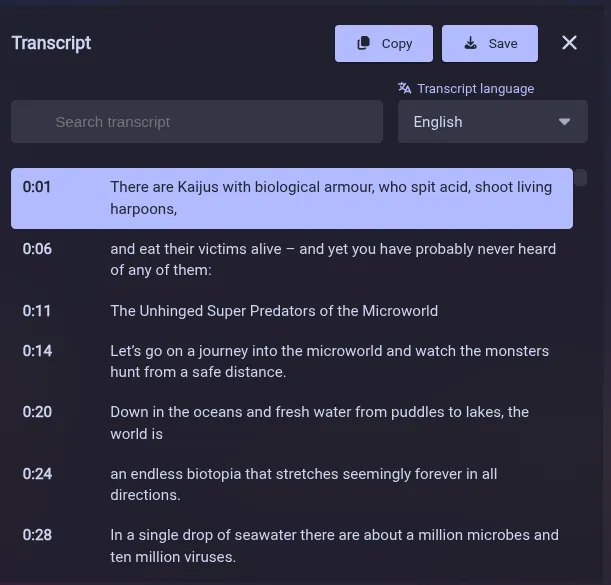The width and height of the screenshot is (611, 585).
Task: Jump to the 0:24 timestamp
Action: (x=37, y=474)
